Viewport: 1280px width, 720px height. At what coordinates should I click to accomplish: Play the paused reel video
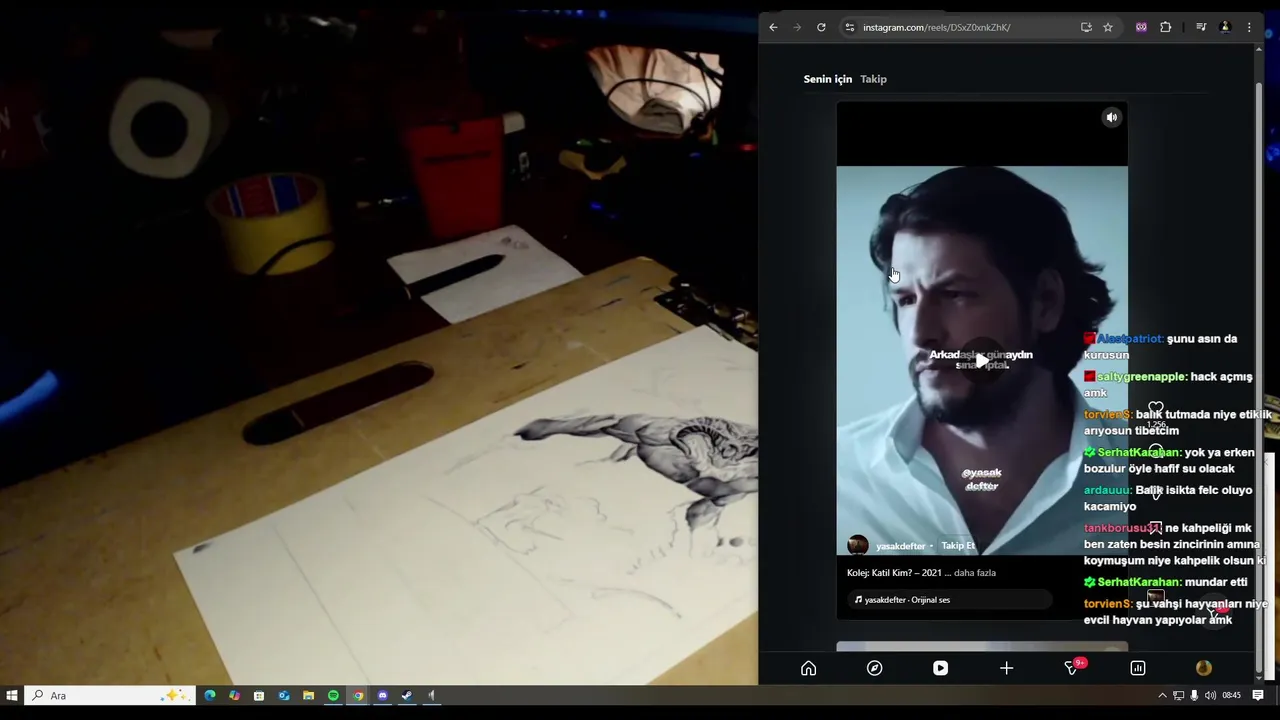point(982,359)
